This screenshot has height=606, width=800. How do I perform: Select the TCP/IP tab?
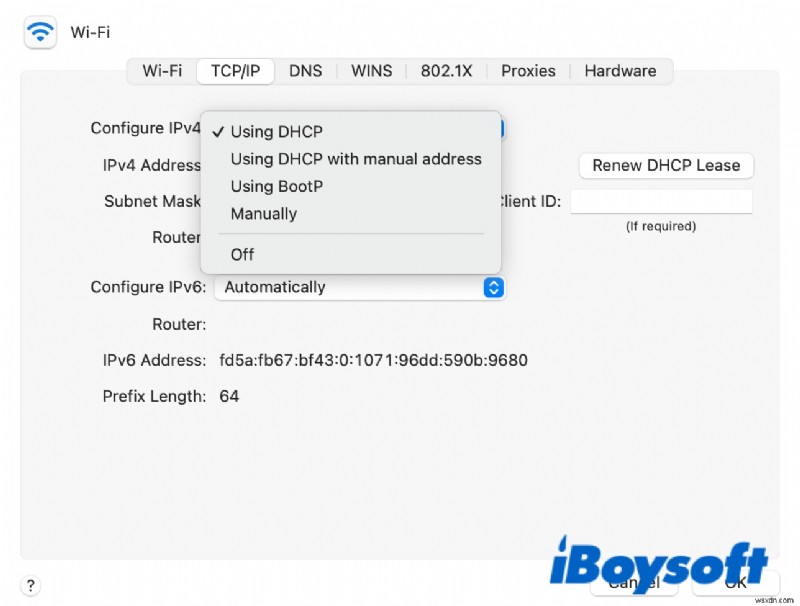[236, 71]
